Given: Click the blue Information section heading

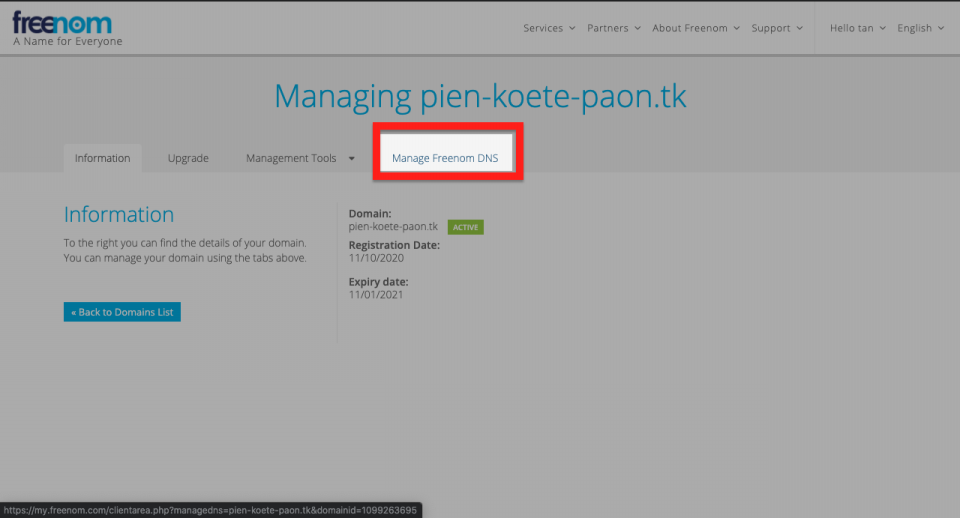Looking at the screenshot, I should pos(119,214).
